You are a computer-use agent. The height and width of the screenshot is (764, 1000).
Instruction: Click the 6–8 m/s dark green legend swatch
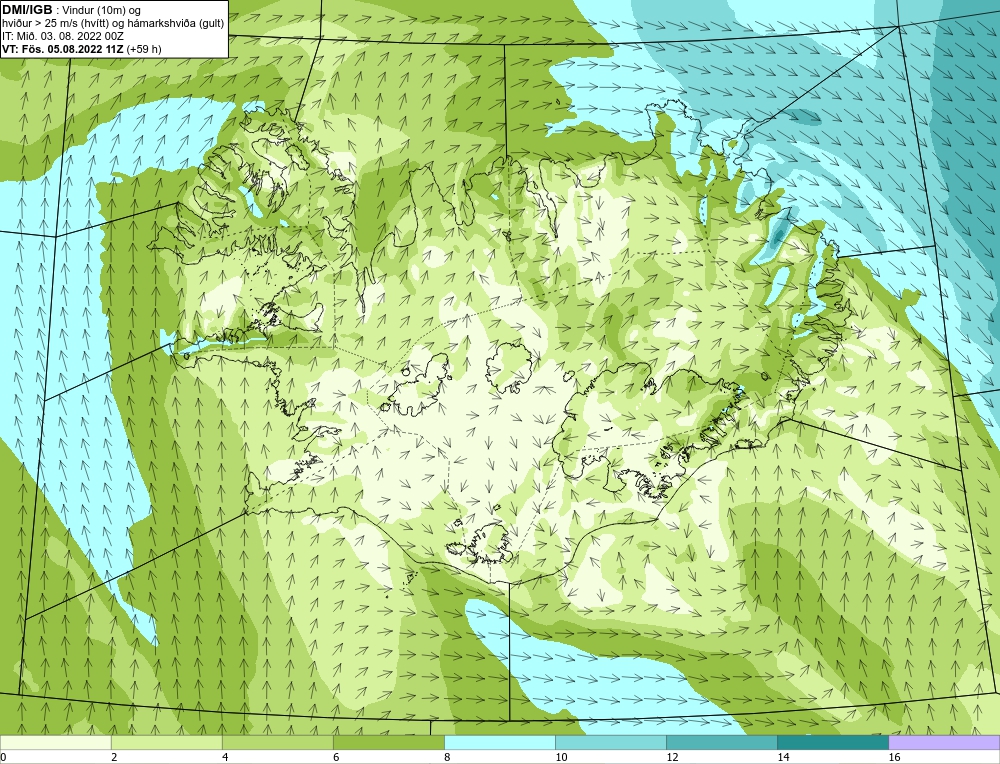tap(388, 742)
